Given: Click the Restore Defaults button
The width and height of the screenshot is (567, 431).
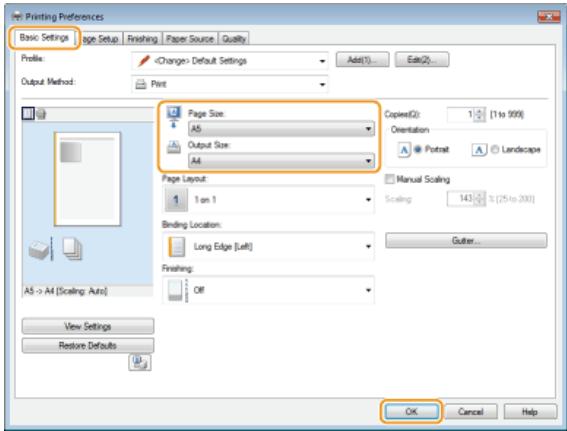Looking at the screenshot, I should click(88, 345).
